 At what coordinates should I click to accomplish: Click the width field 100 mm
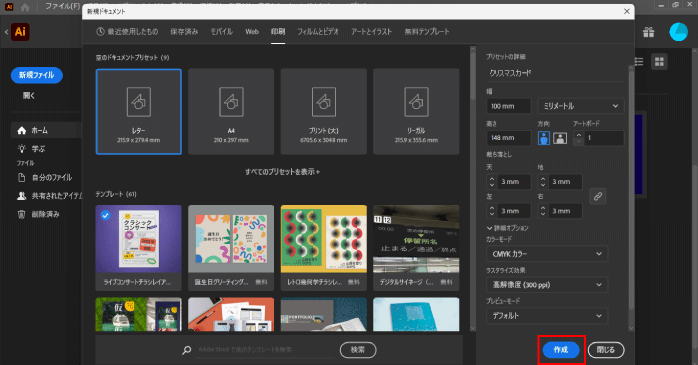click(509, 106)
